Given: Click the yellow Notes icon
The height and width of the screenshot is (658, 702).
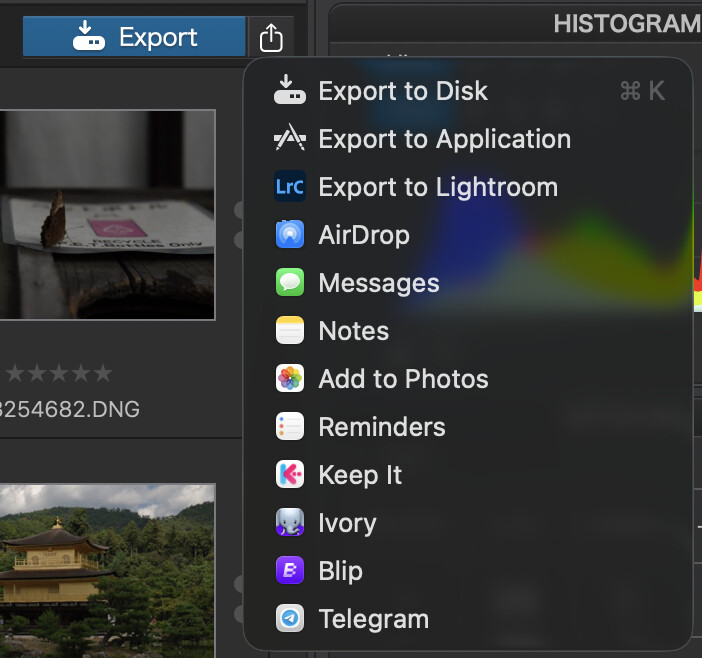Looking at the screenshot, I should 290,331.
